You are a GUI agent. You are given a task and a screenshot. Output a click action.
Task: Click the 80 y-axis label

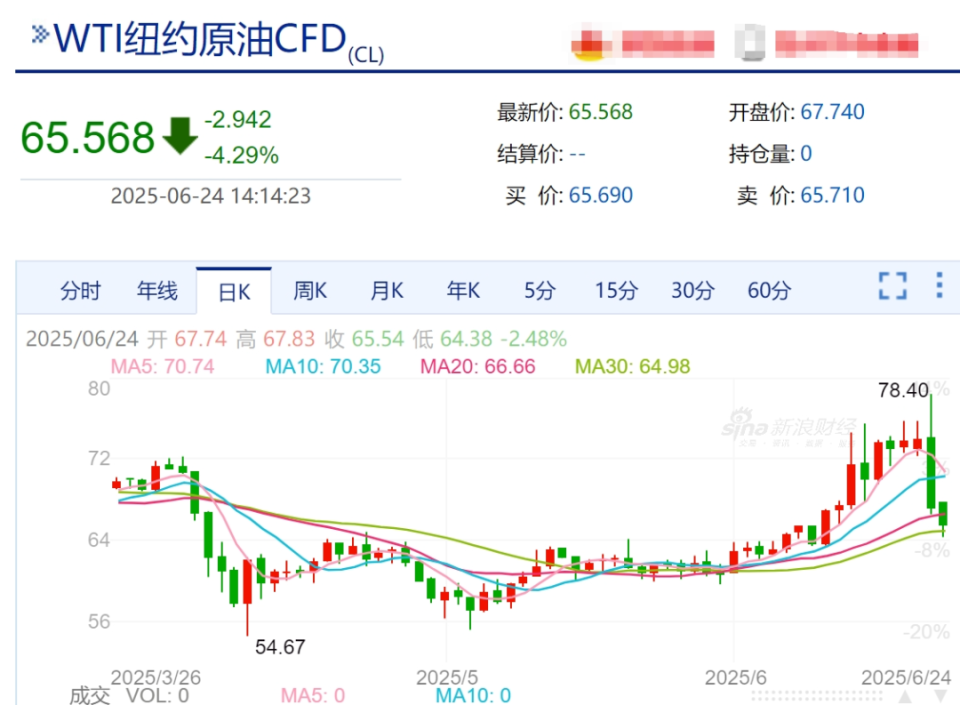coord(99,389)
